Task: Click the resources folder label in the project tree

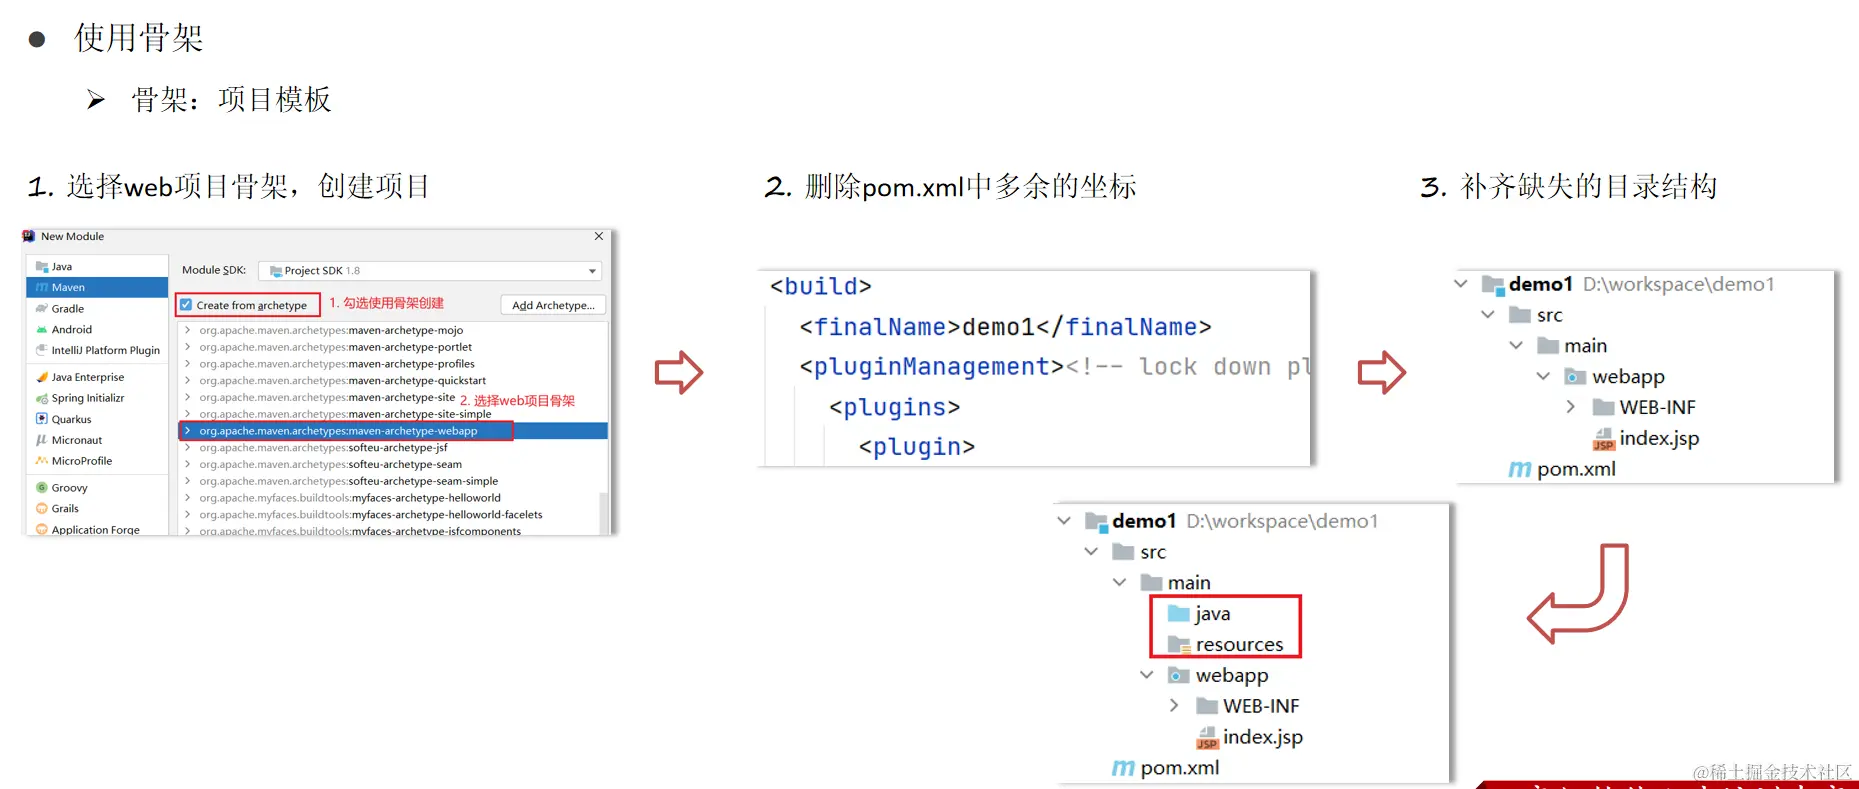Action: point(1239,645)
